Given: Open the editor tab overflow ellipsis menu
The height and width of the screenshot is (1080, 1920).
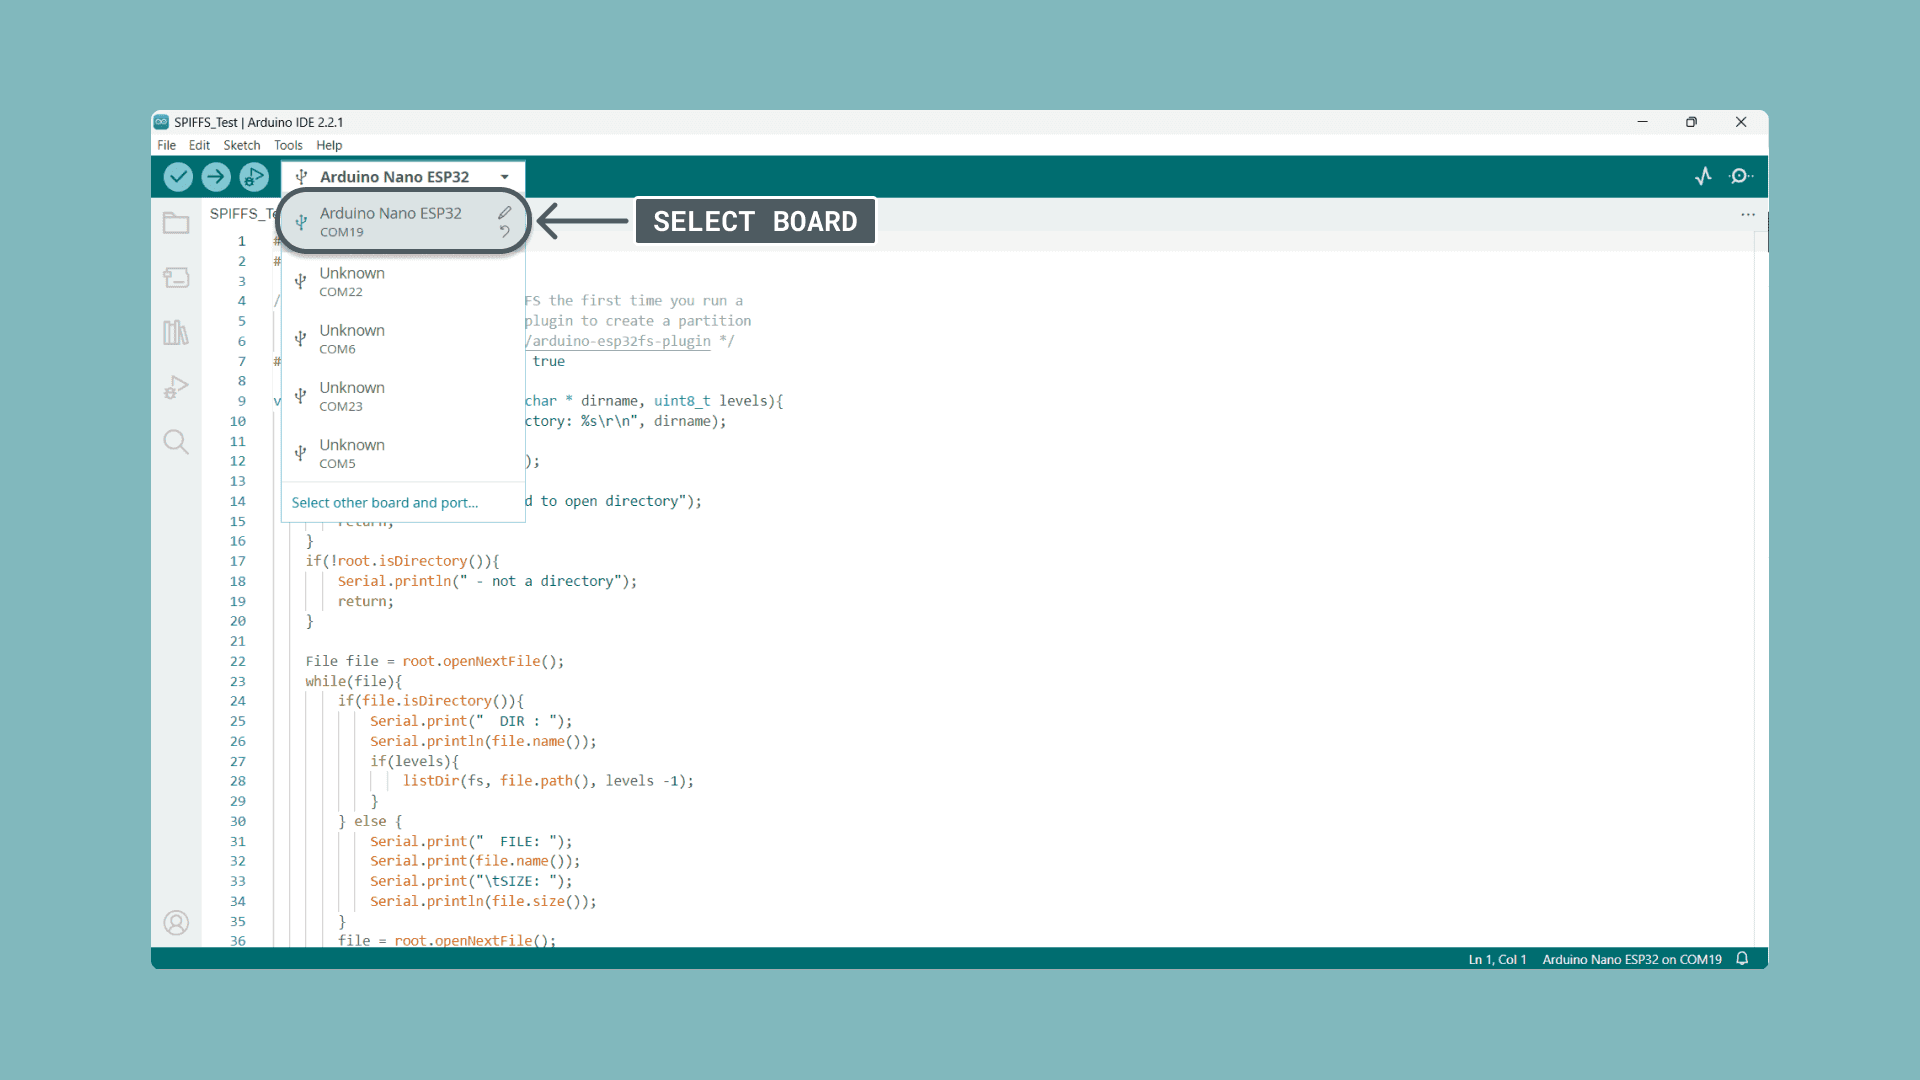Looking at the screenshot, I should pos(1747,214).
